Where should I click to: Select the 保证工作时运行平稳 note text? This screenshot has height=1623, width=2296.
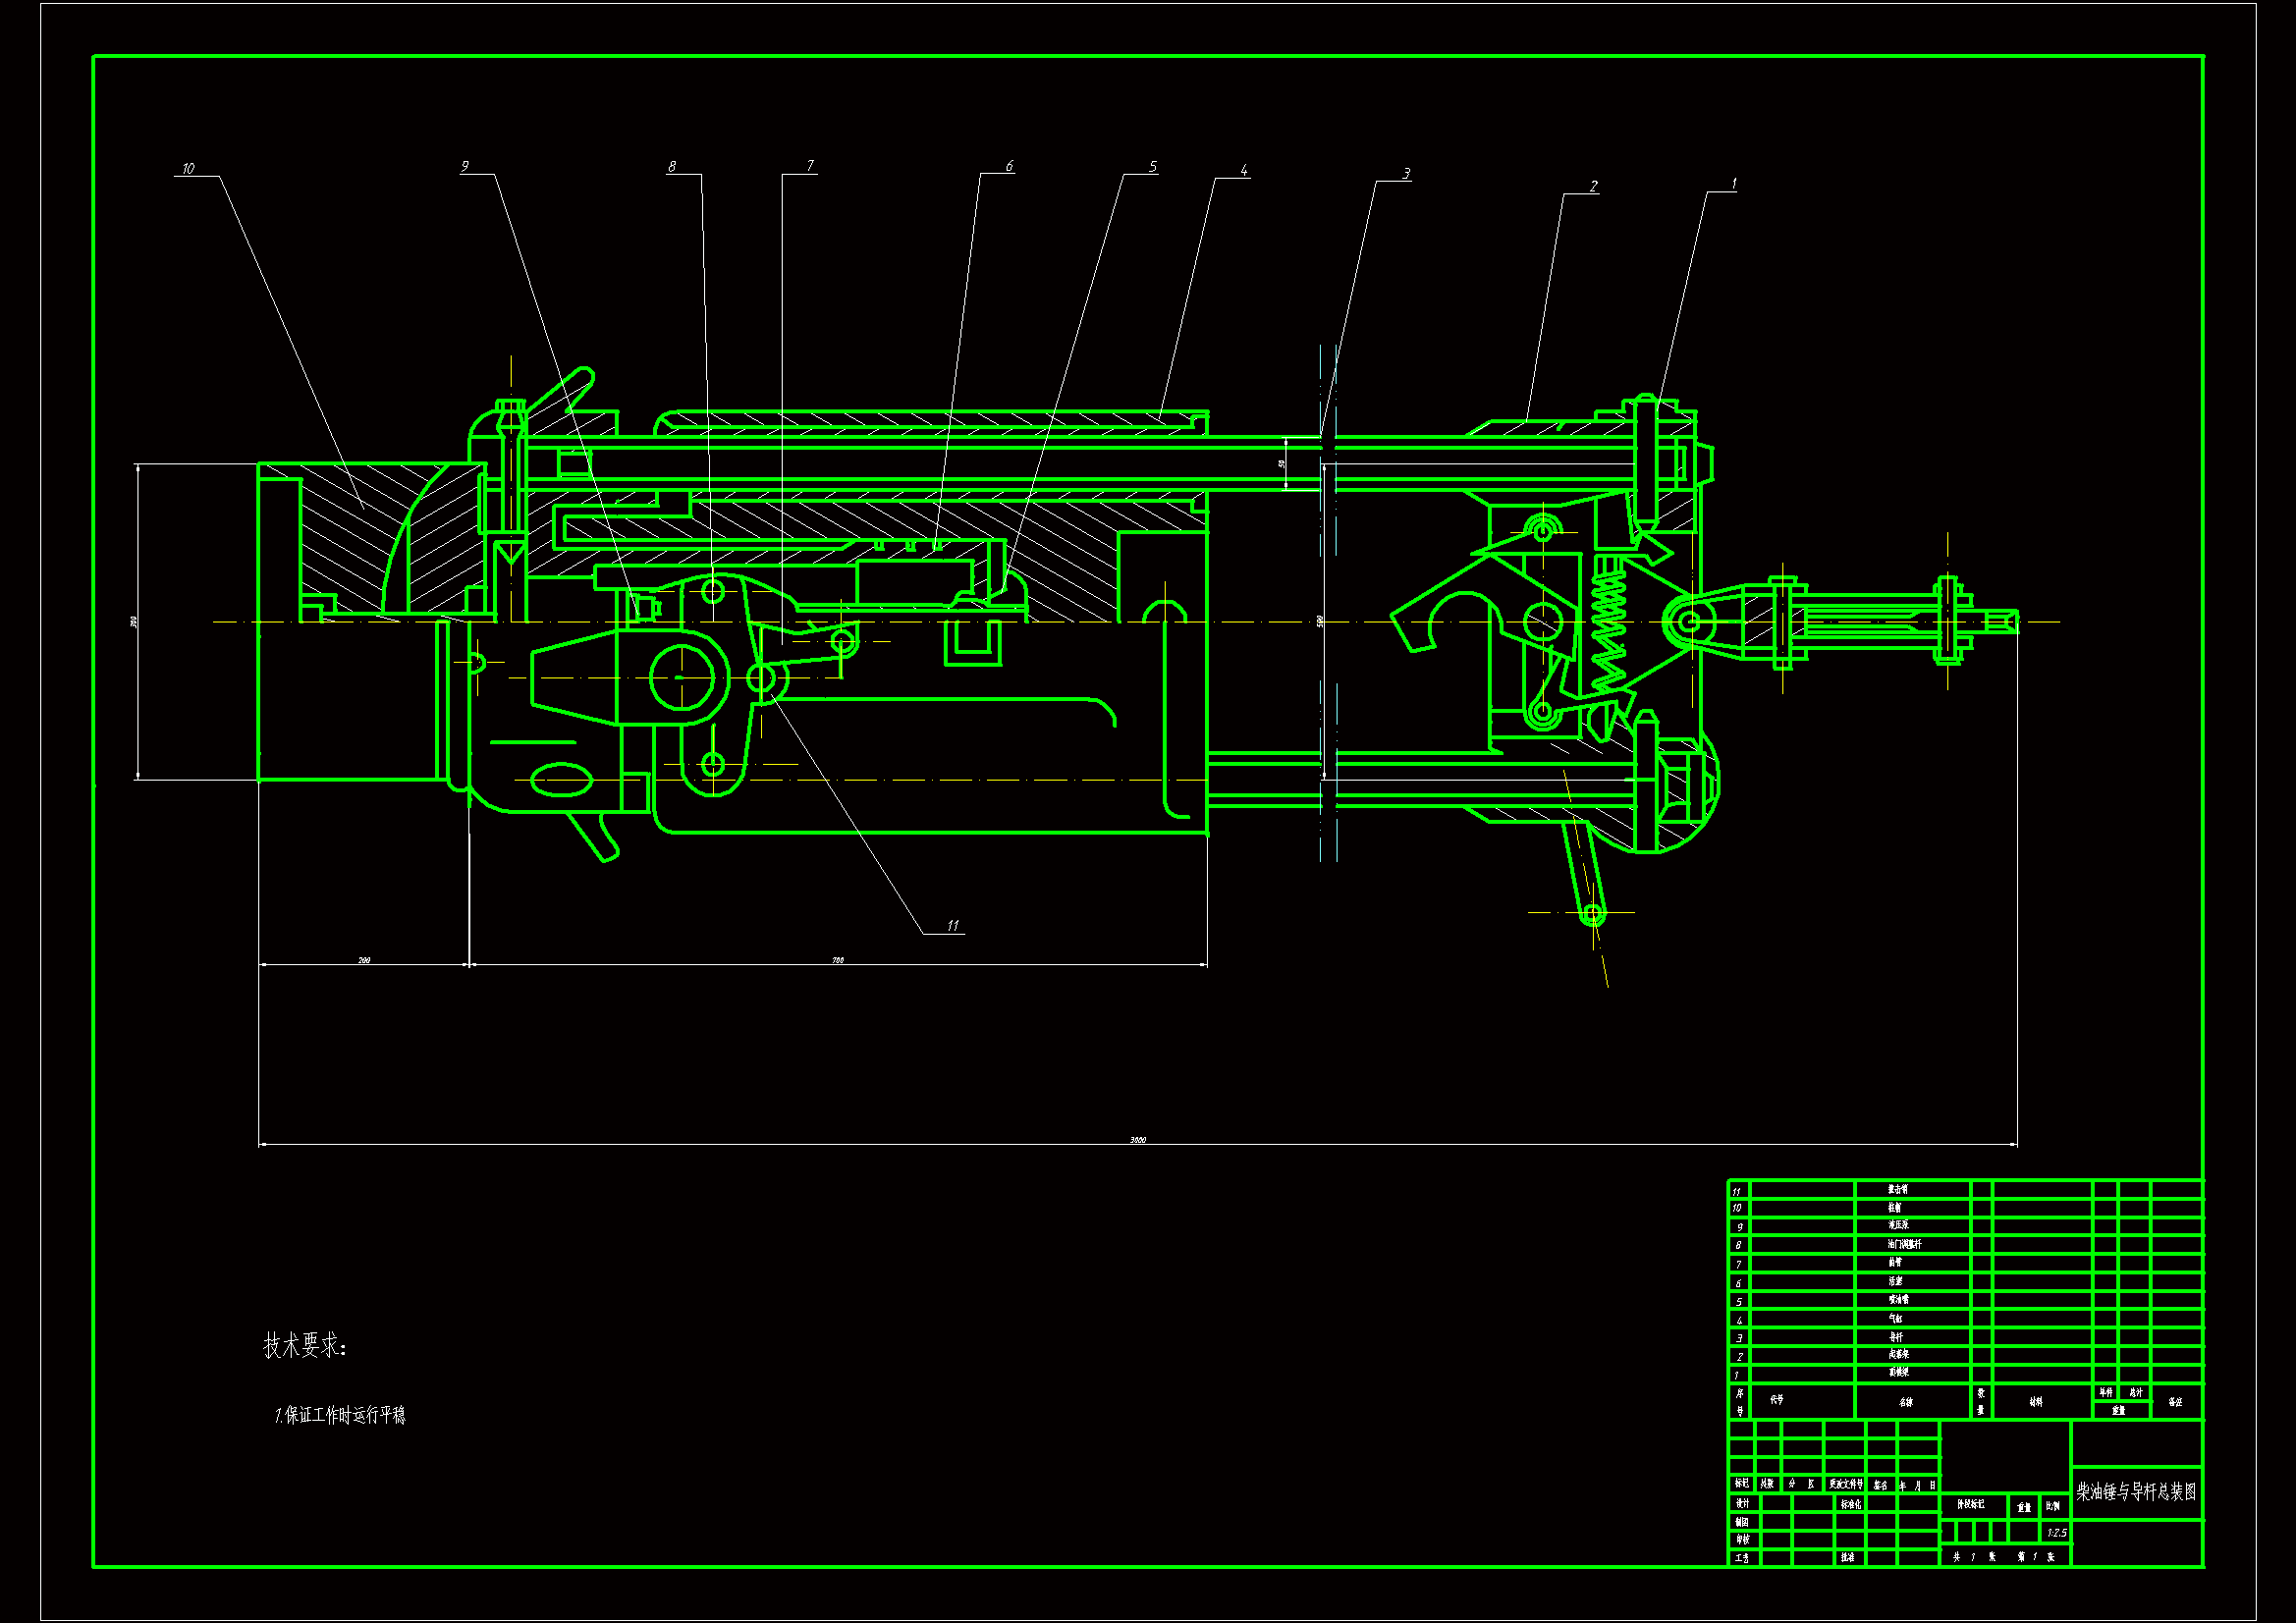[340, 1414]
